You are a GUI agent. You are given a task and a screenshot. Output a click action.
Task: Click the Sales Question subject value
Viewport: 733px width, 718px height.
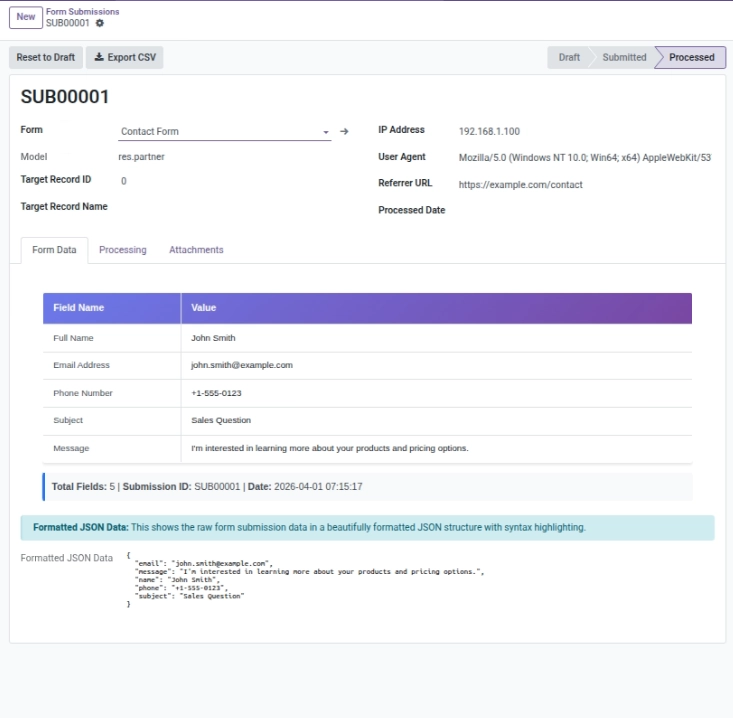[437, 420]
